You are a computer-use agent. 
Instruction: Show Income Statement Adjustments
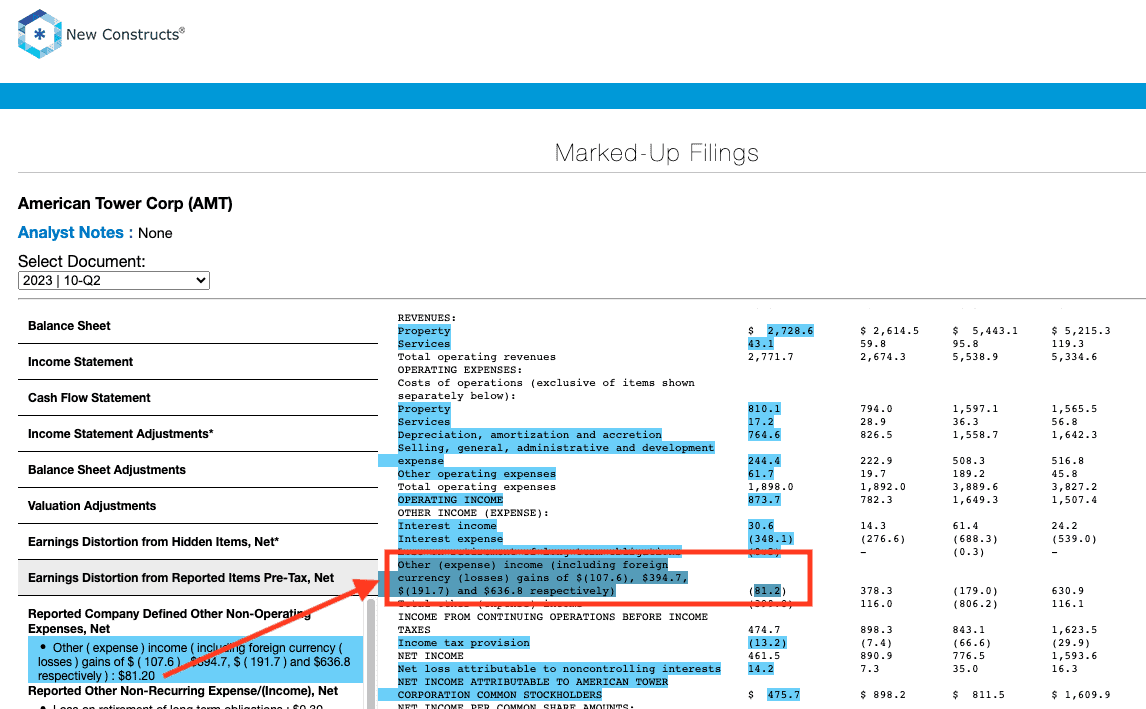pyautogui.click(x=197, y=433)
